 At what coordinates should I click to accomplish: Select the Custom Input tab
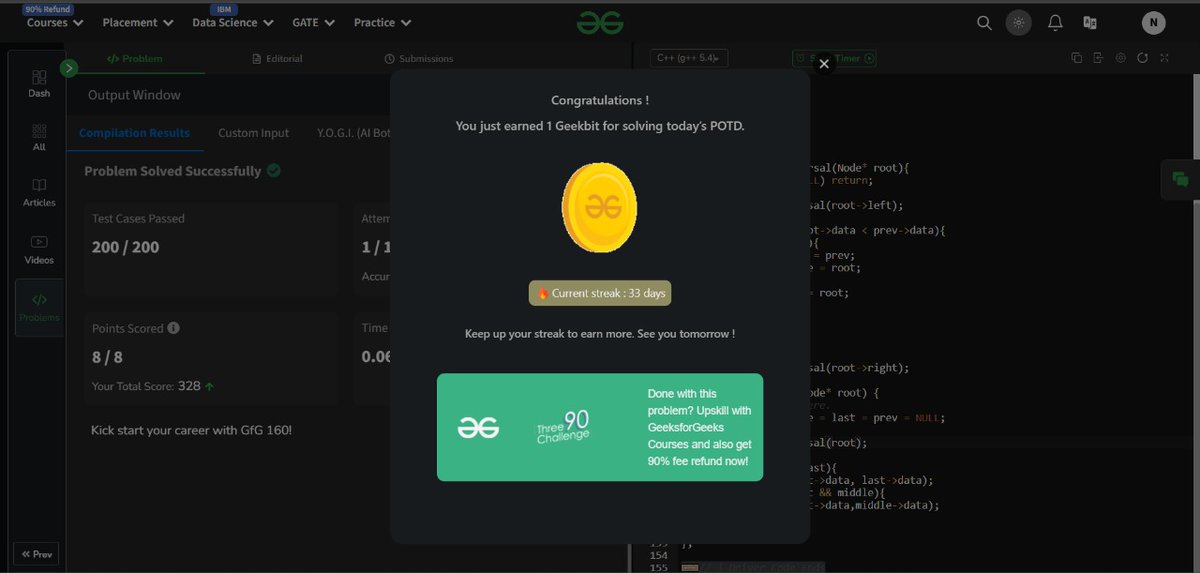coord(254,133)
